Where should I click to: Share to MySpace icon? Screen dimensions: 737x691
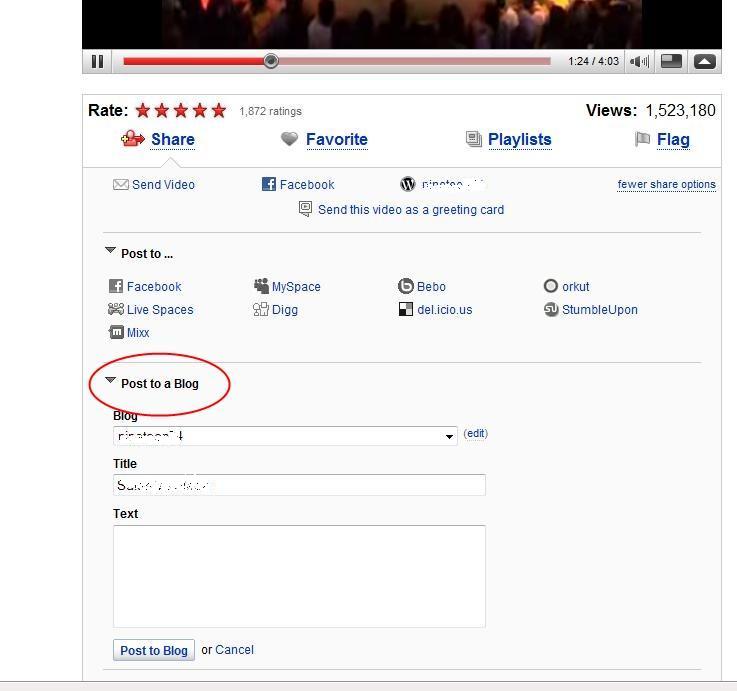261,286
